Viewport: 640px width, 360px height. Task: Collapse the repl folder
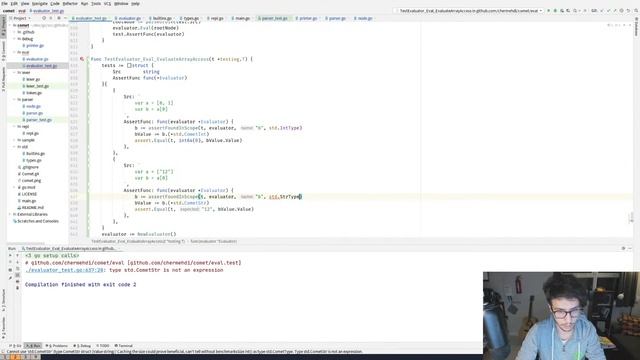(x=14, y=127)
